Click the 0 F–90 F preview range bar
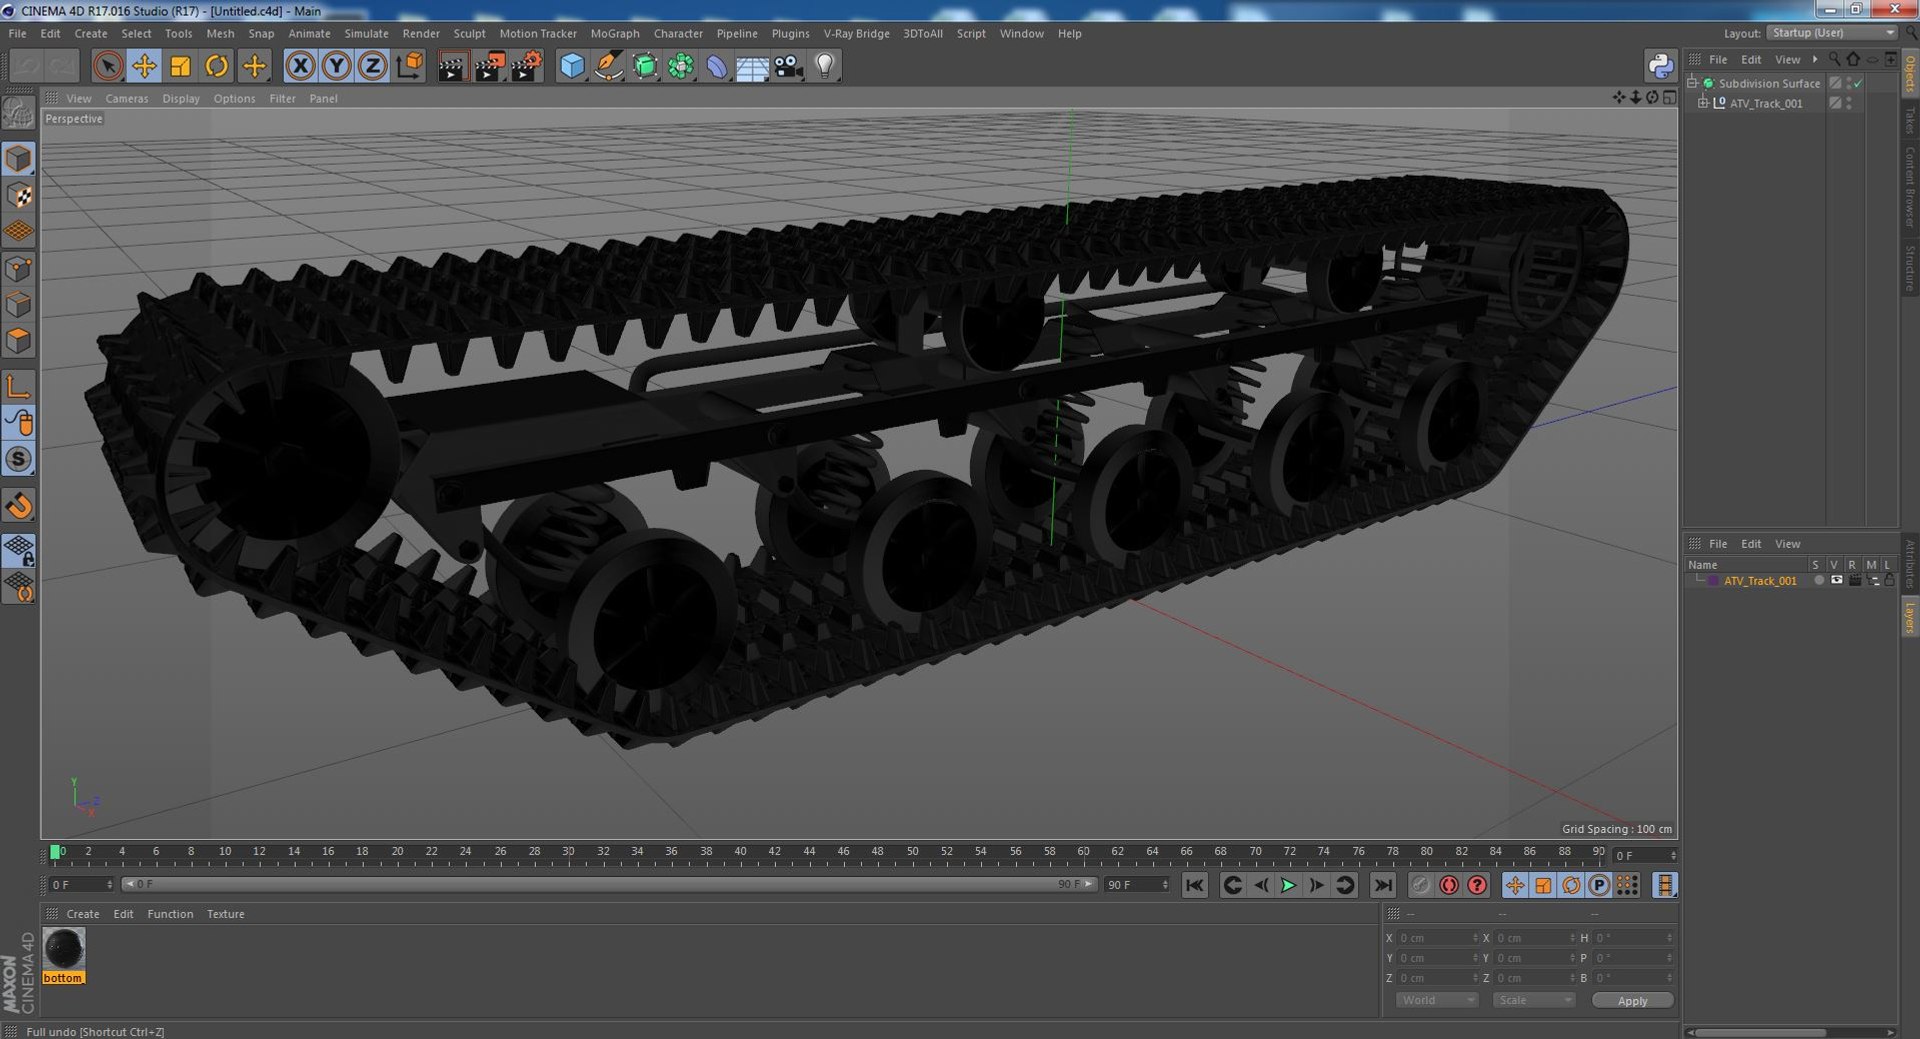The height and width of the screenshot is (1039, 1920). pos(609,885)
